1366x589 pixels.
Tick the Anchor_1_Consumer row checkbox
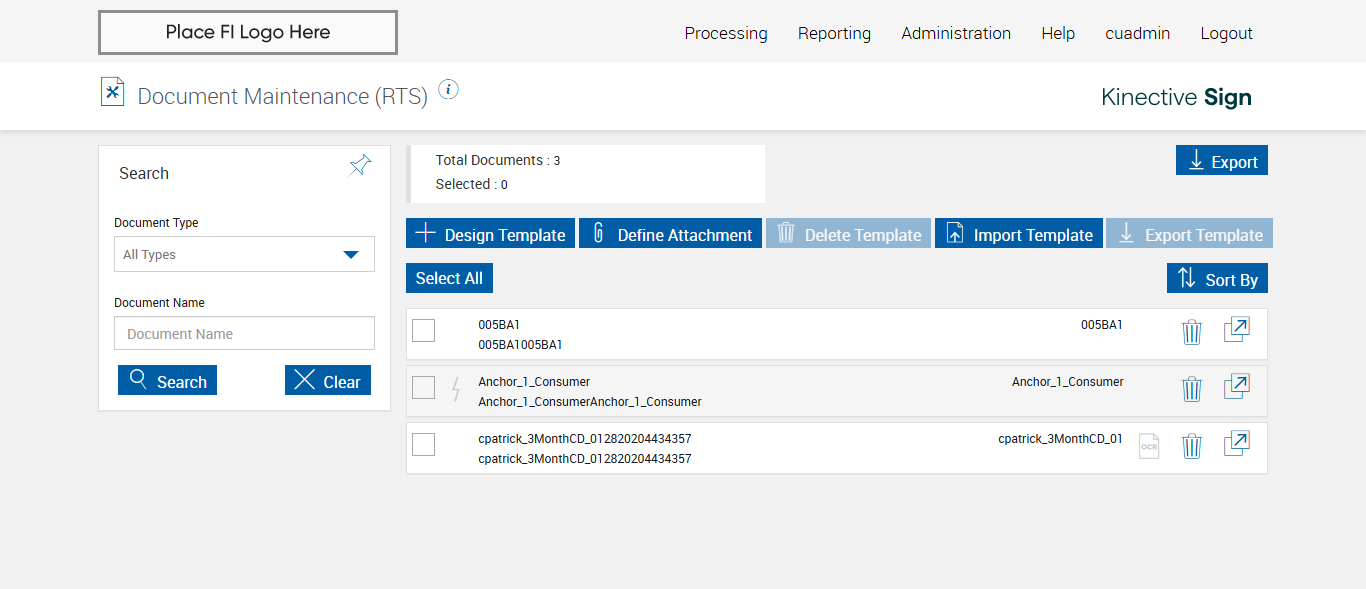pos(424,388)
